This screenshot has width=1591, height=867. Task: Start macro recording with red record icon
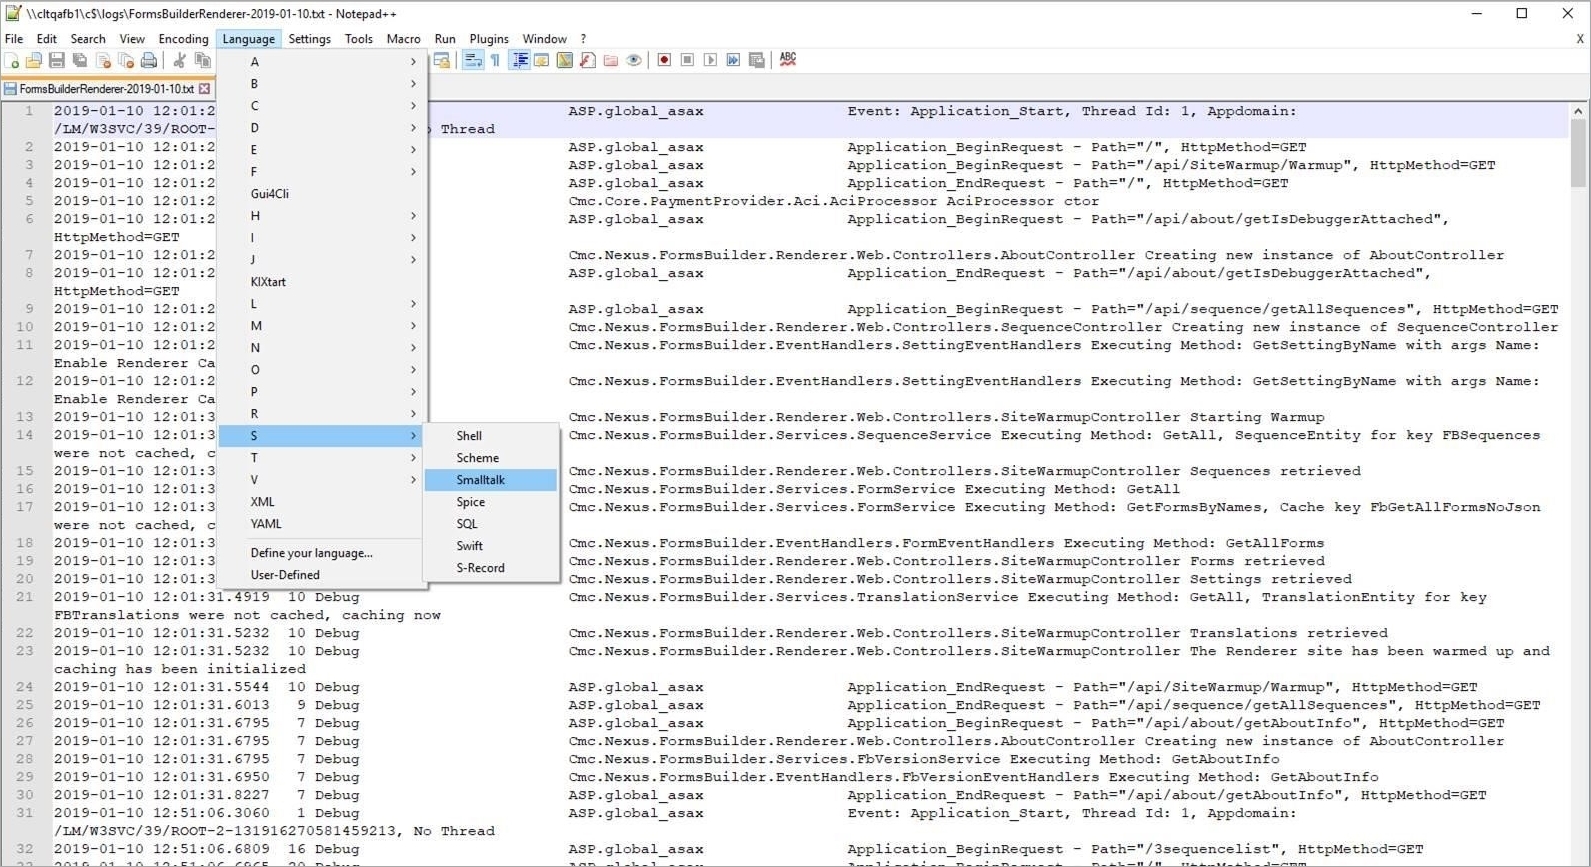pyautogui.click(x=664, y=60)
